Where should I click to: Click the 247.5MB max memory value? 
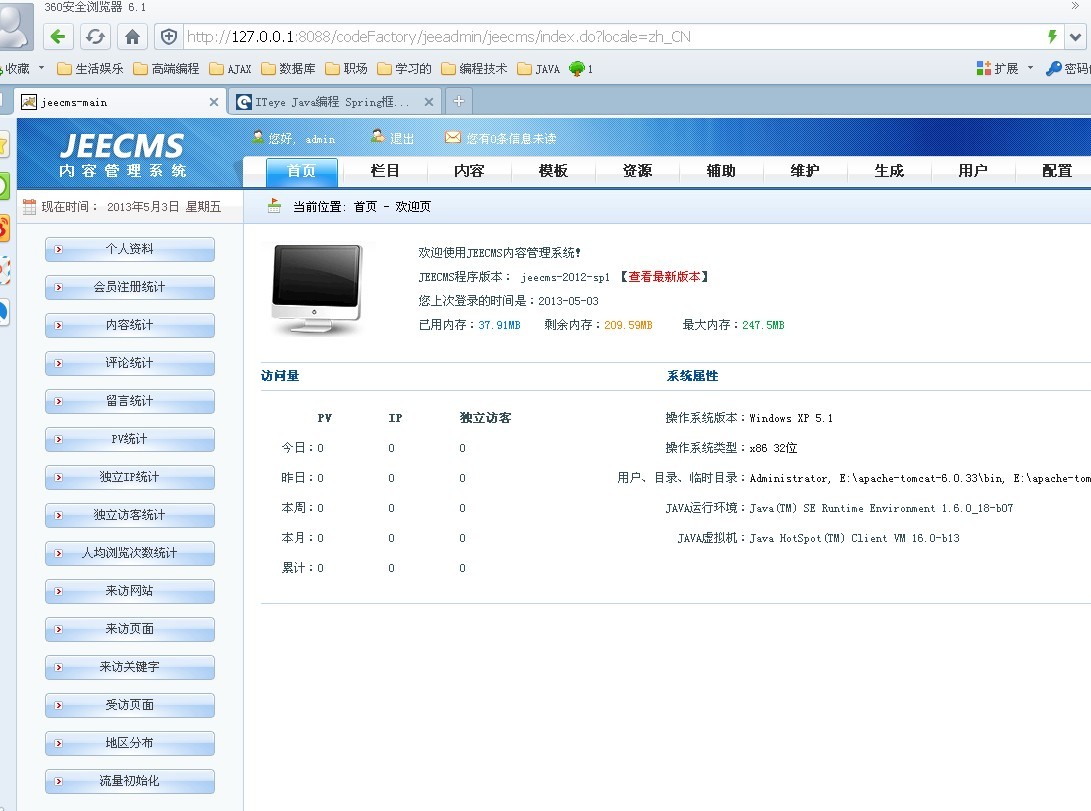pyautogui.click(x=763, y=325)
